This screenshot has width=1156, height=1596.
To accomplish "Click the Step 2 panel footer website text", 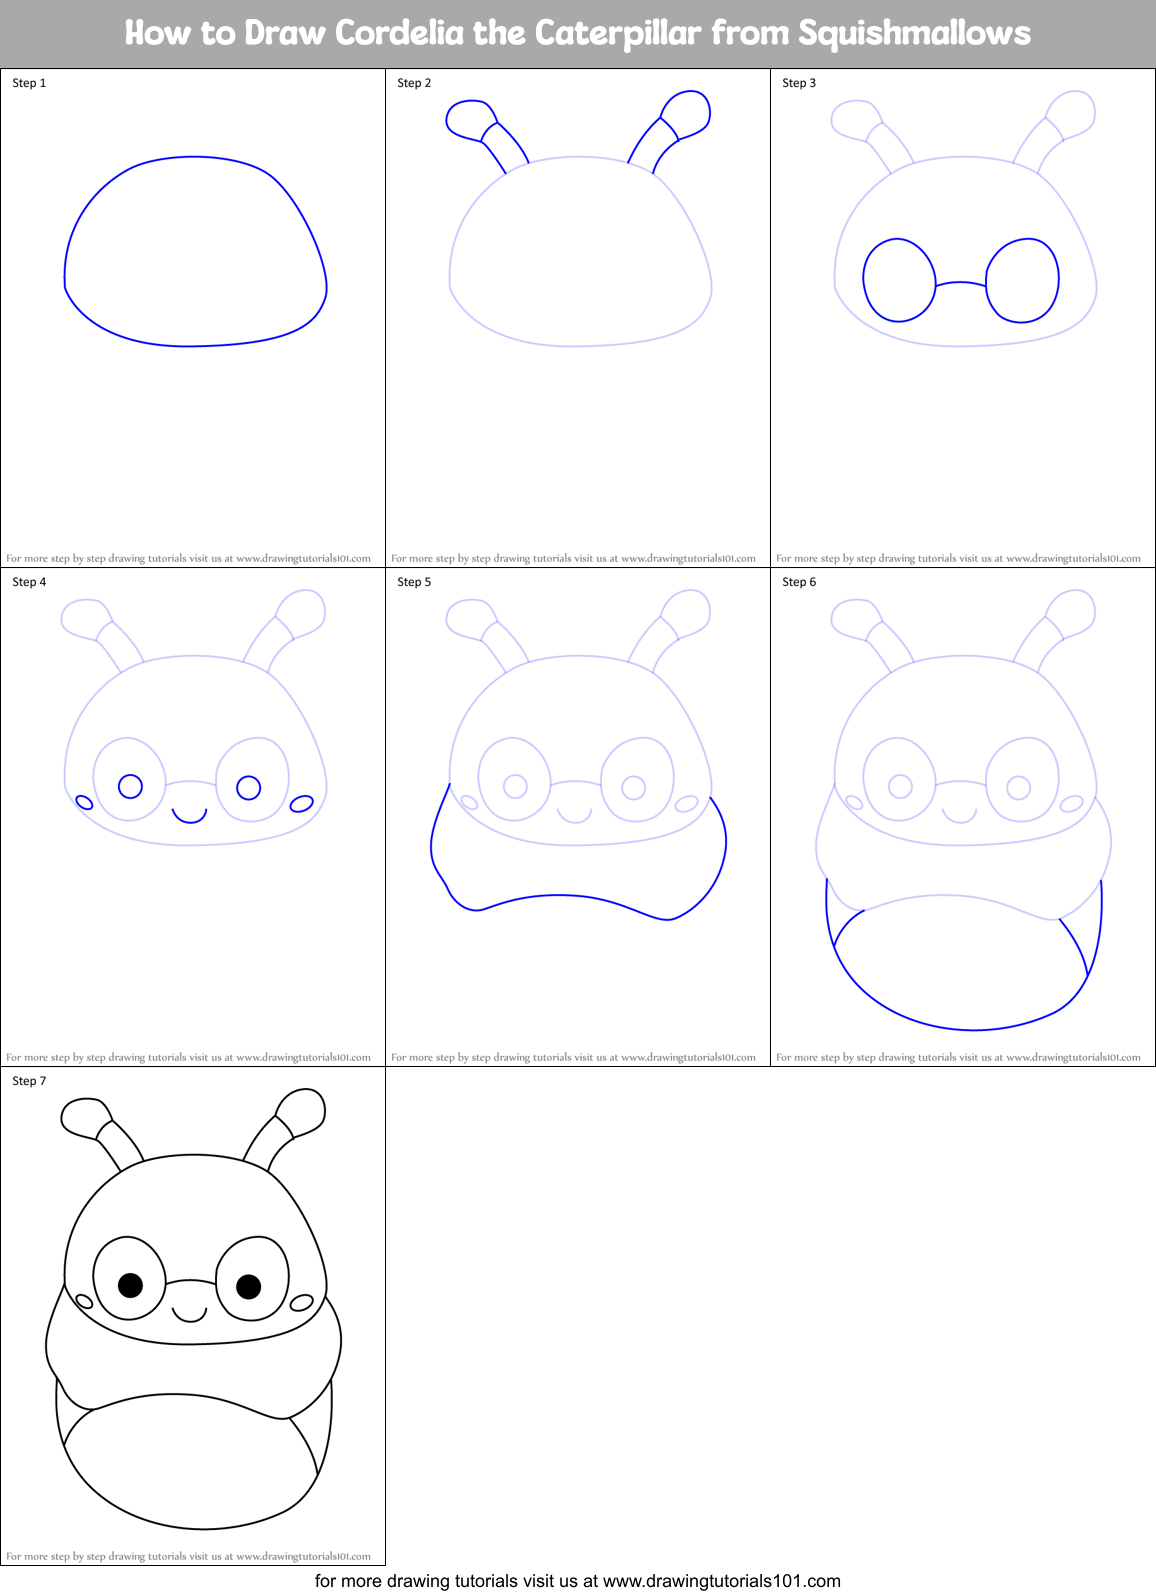I will click(x=573, y=559).
